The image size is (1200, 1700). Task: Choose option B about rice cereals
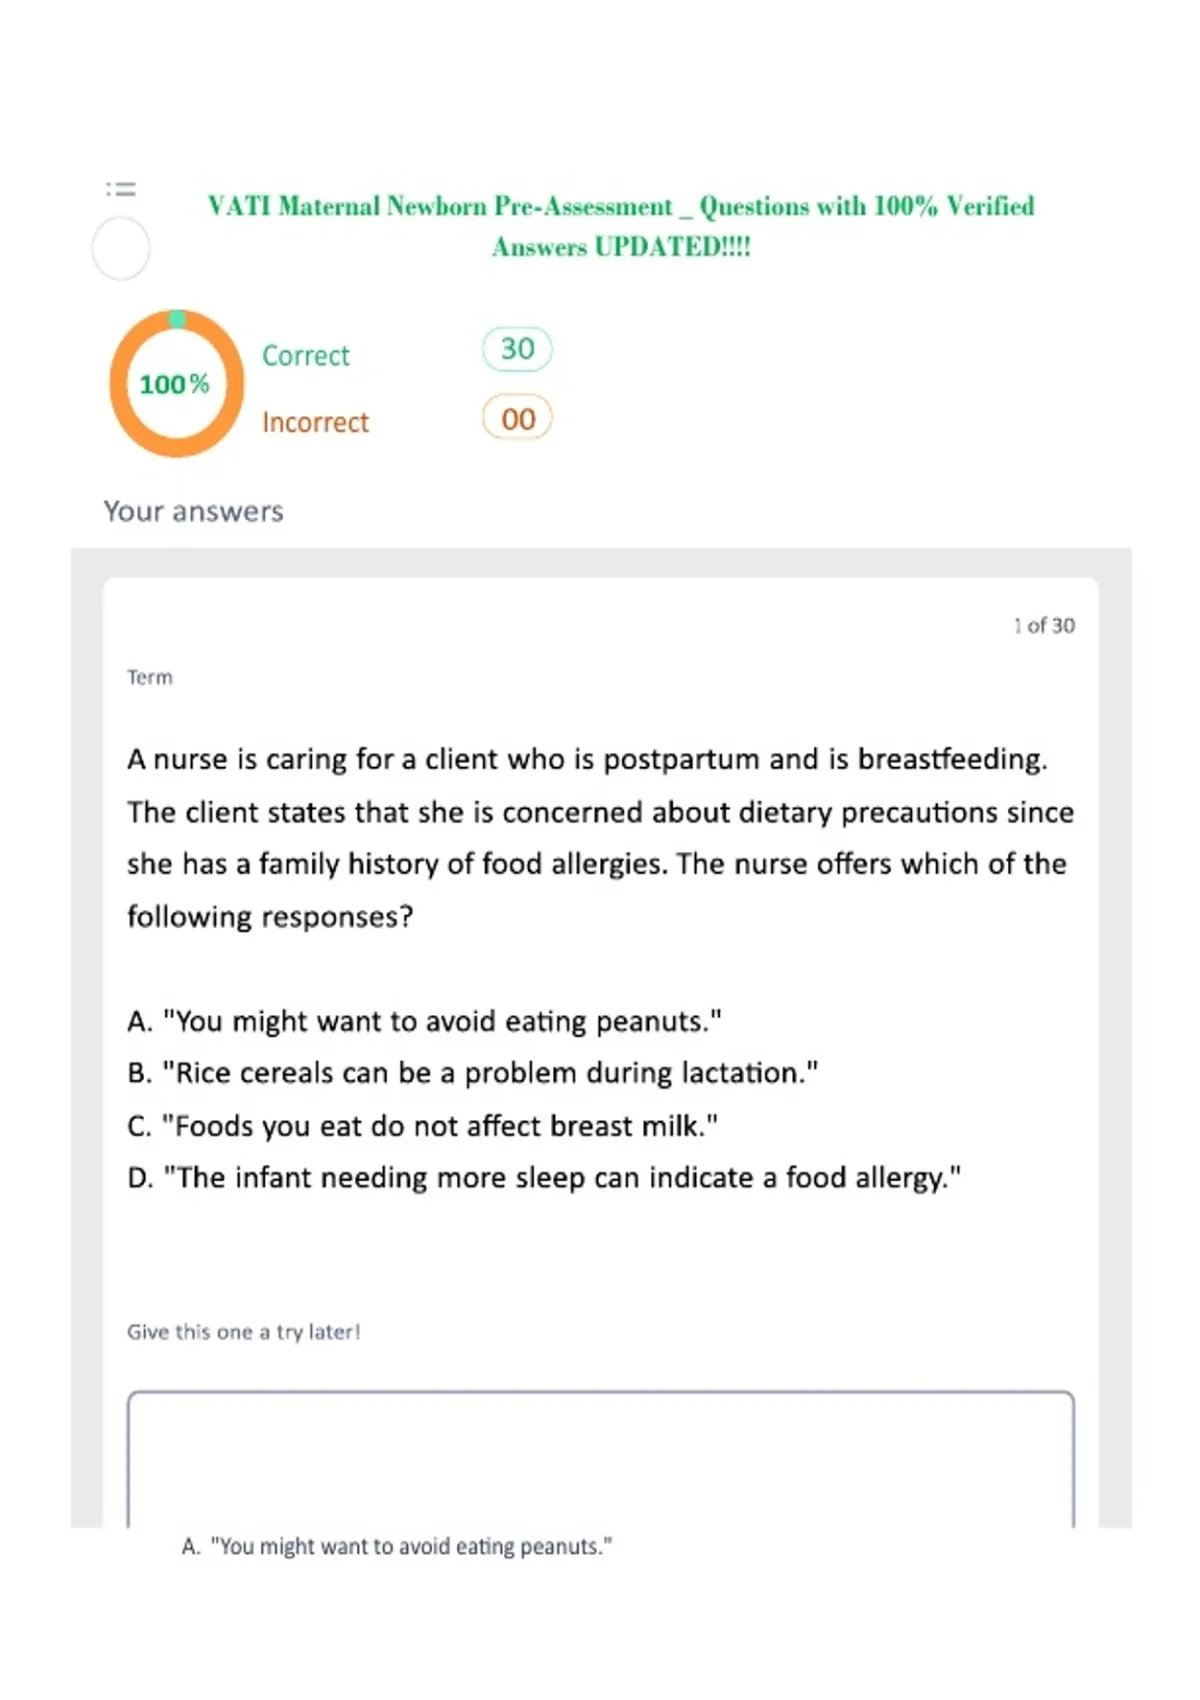point(473,1073)
